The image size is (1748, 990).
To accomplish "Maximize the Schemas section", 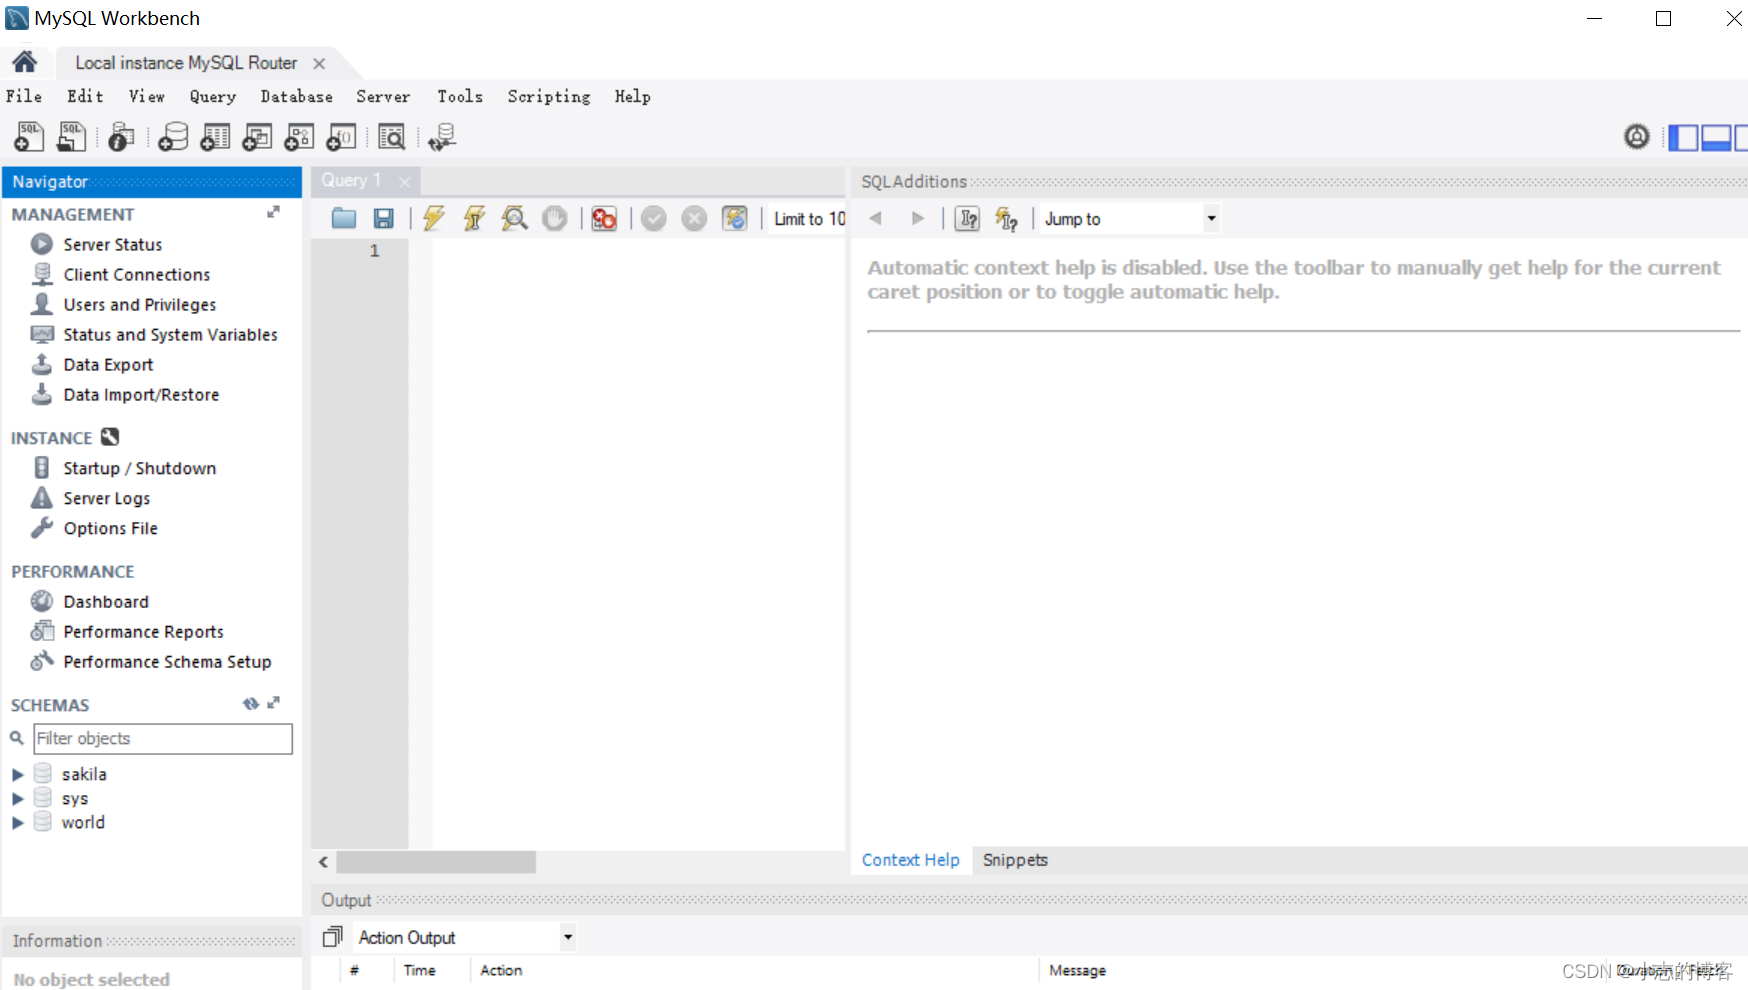I will 273,703.
